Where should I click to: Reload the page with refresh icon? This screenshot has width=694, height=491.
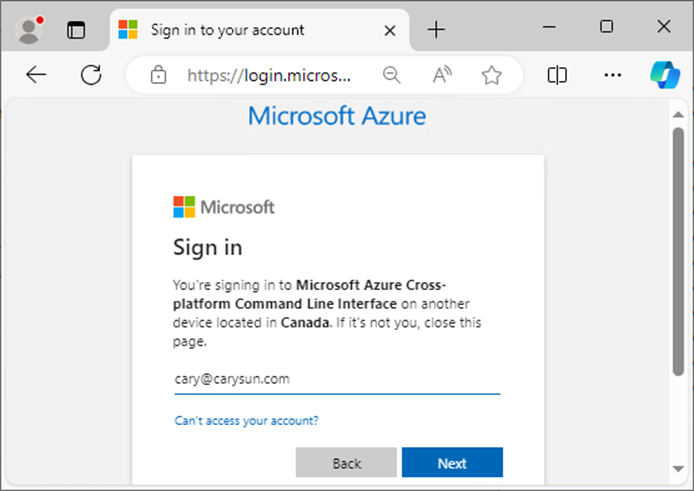point(91,74)
